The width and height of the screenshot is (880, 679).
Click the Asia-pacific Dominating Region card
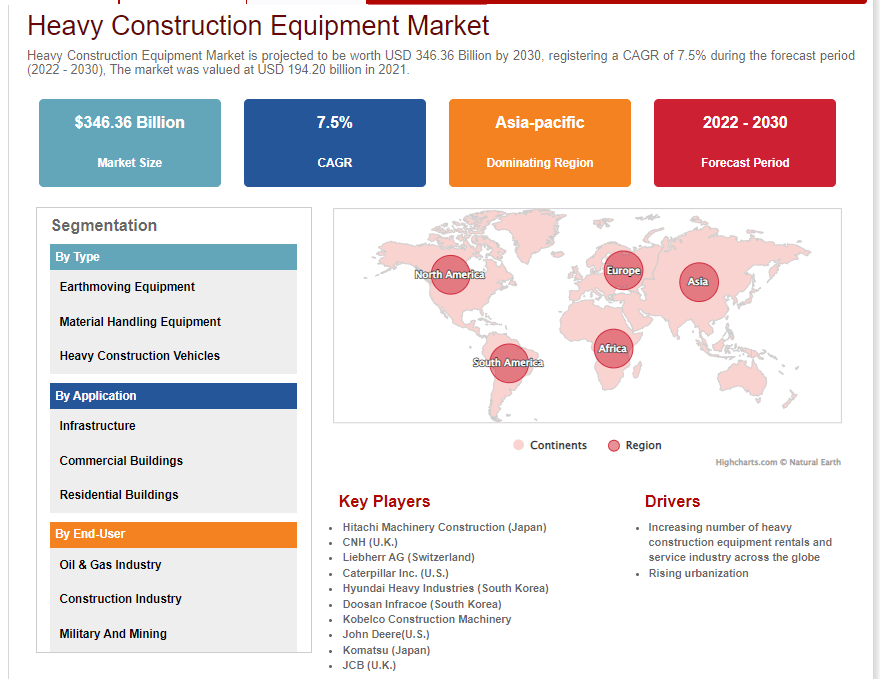(539, 142)
